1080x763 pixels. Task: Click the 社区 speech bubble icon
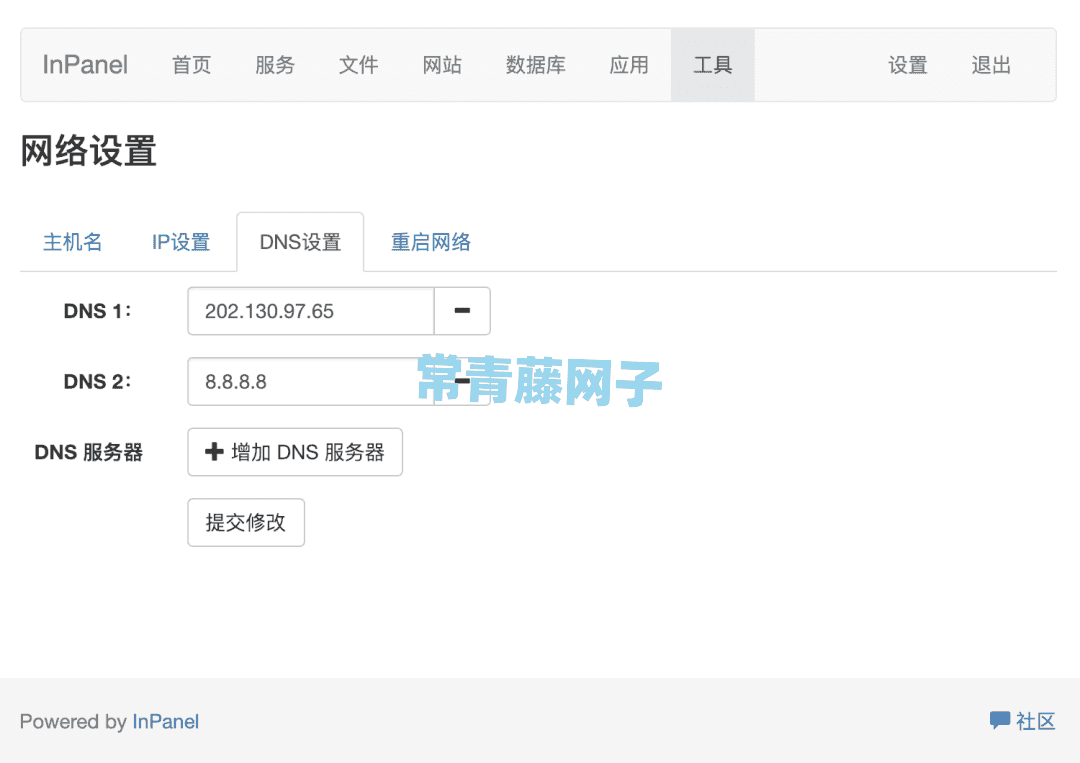click(x=1000, y=720)
